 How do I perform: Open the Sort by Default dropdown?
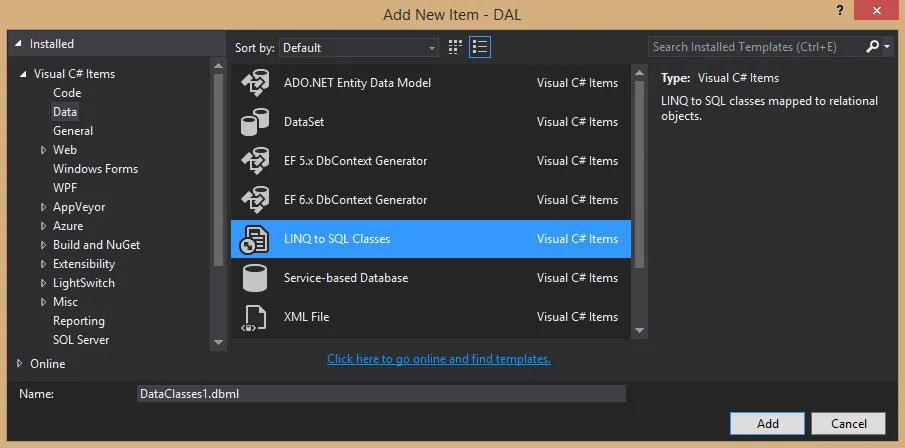(x=358, y=48)
